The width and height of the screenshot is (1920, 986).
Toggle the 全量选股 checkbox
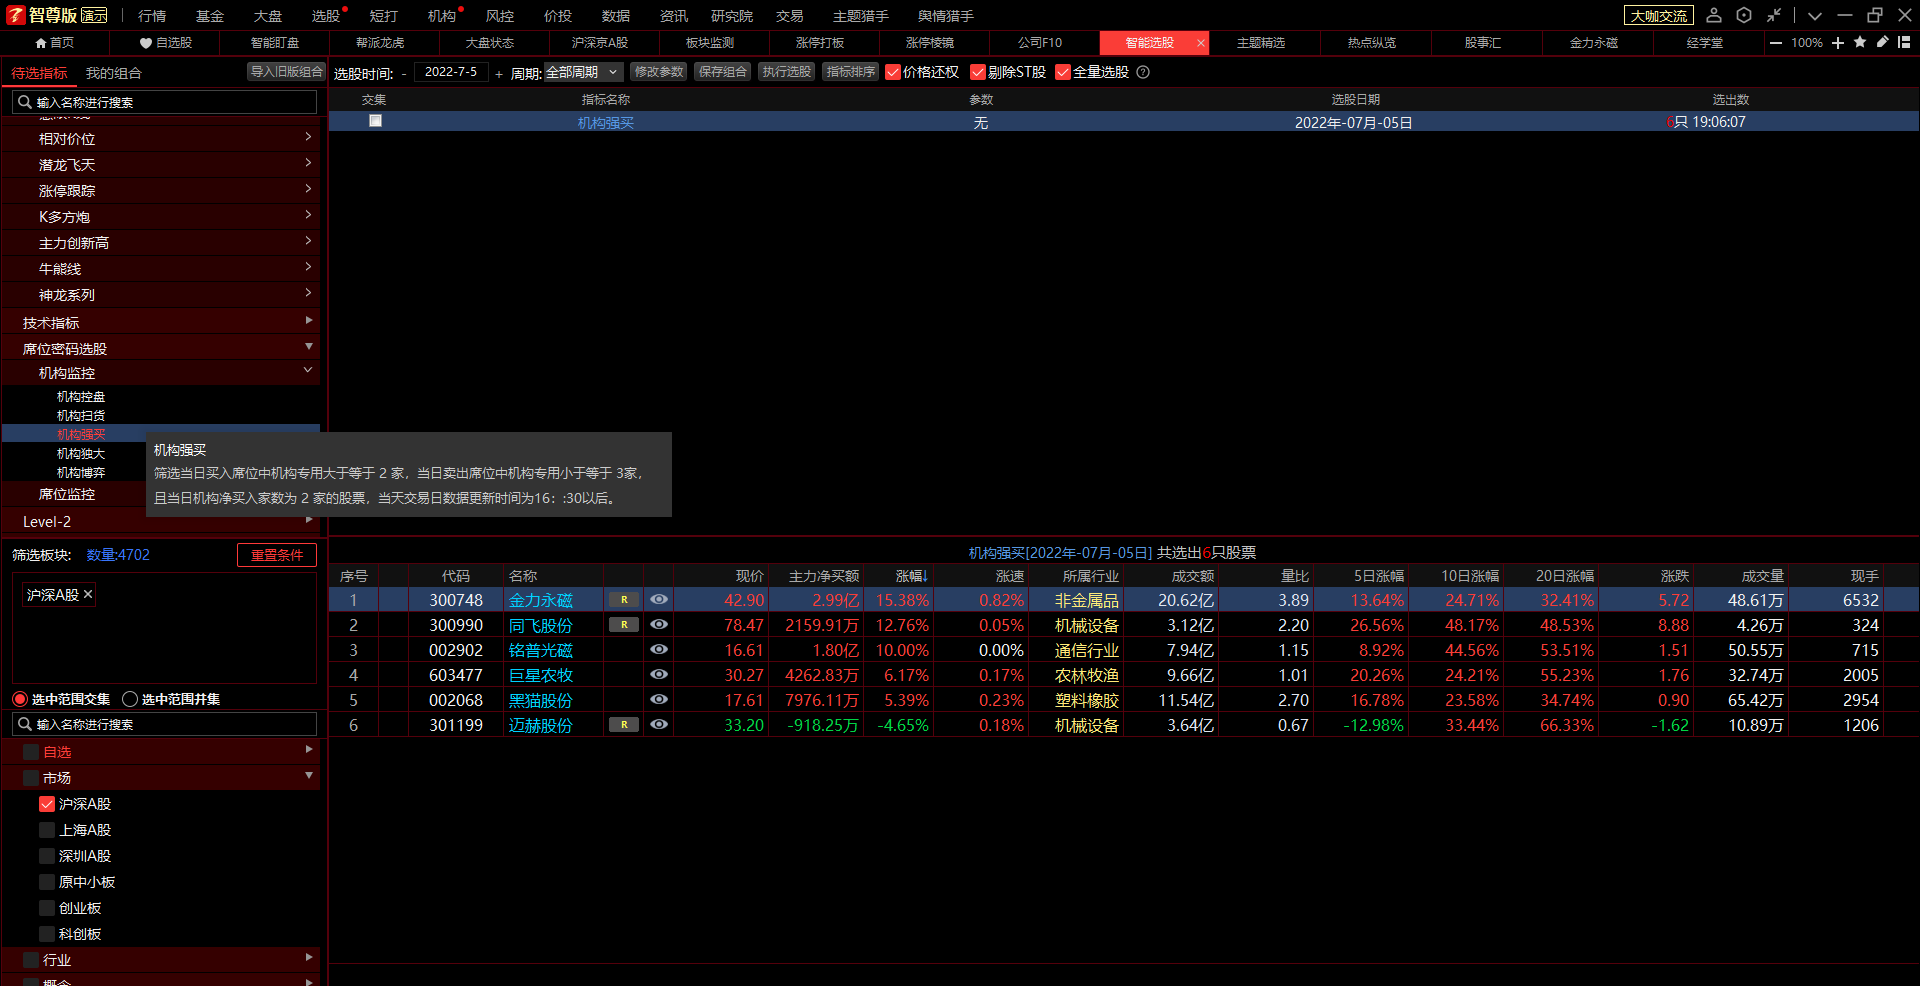(1063, 72)
